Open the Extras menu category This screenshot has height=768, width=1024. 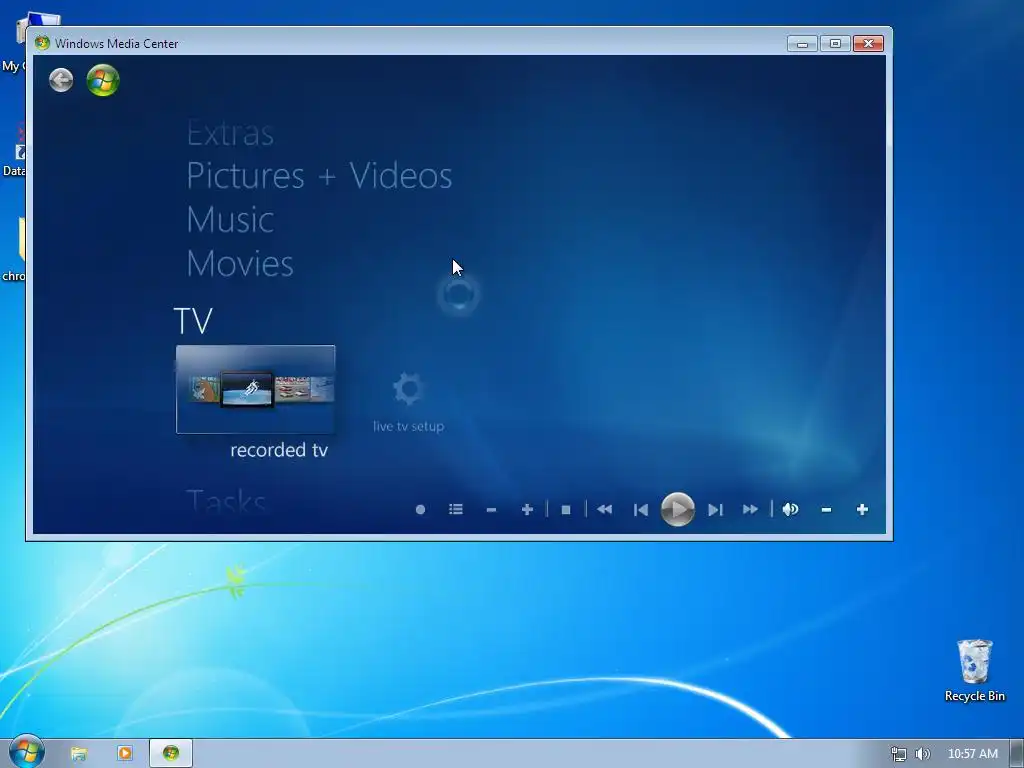point(230,133)
